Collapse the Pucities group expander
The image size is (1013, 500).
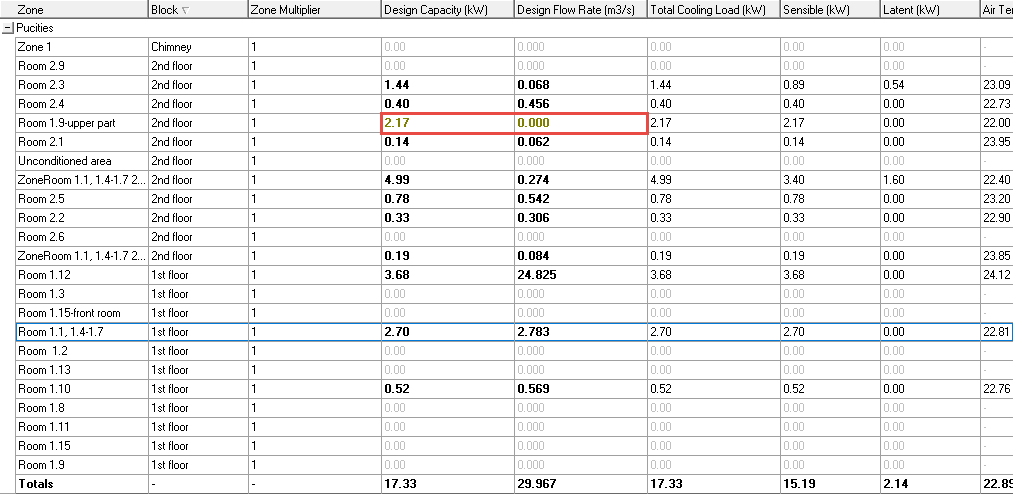8,28
